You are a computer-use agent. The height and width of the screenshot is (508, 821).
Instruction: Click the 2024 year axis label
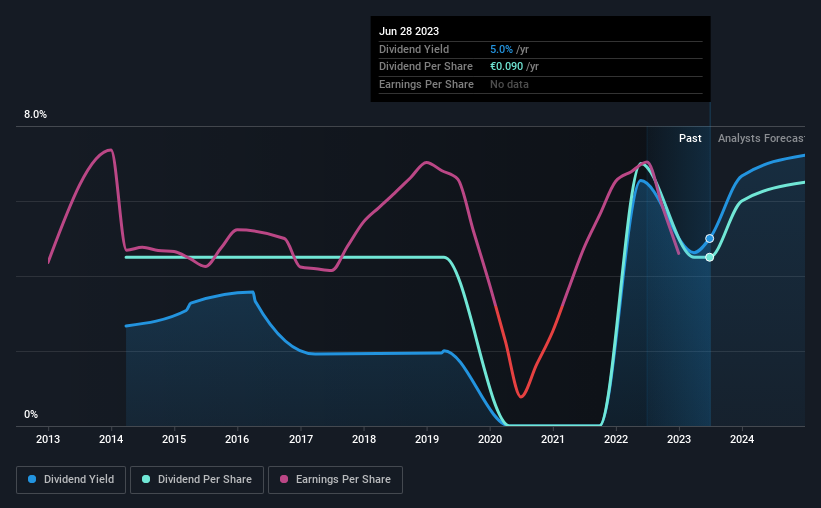pyautogui.click(x=742, y=439)
